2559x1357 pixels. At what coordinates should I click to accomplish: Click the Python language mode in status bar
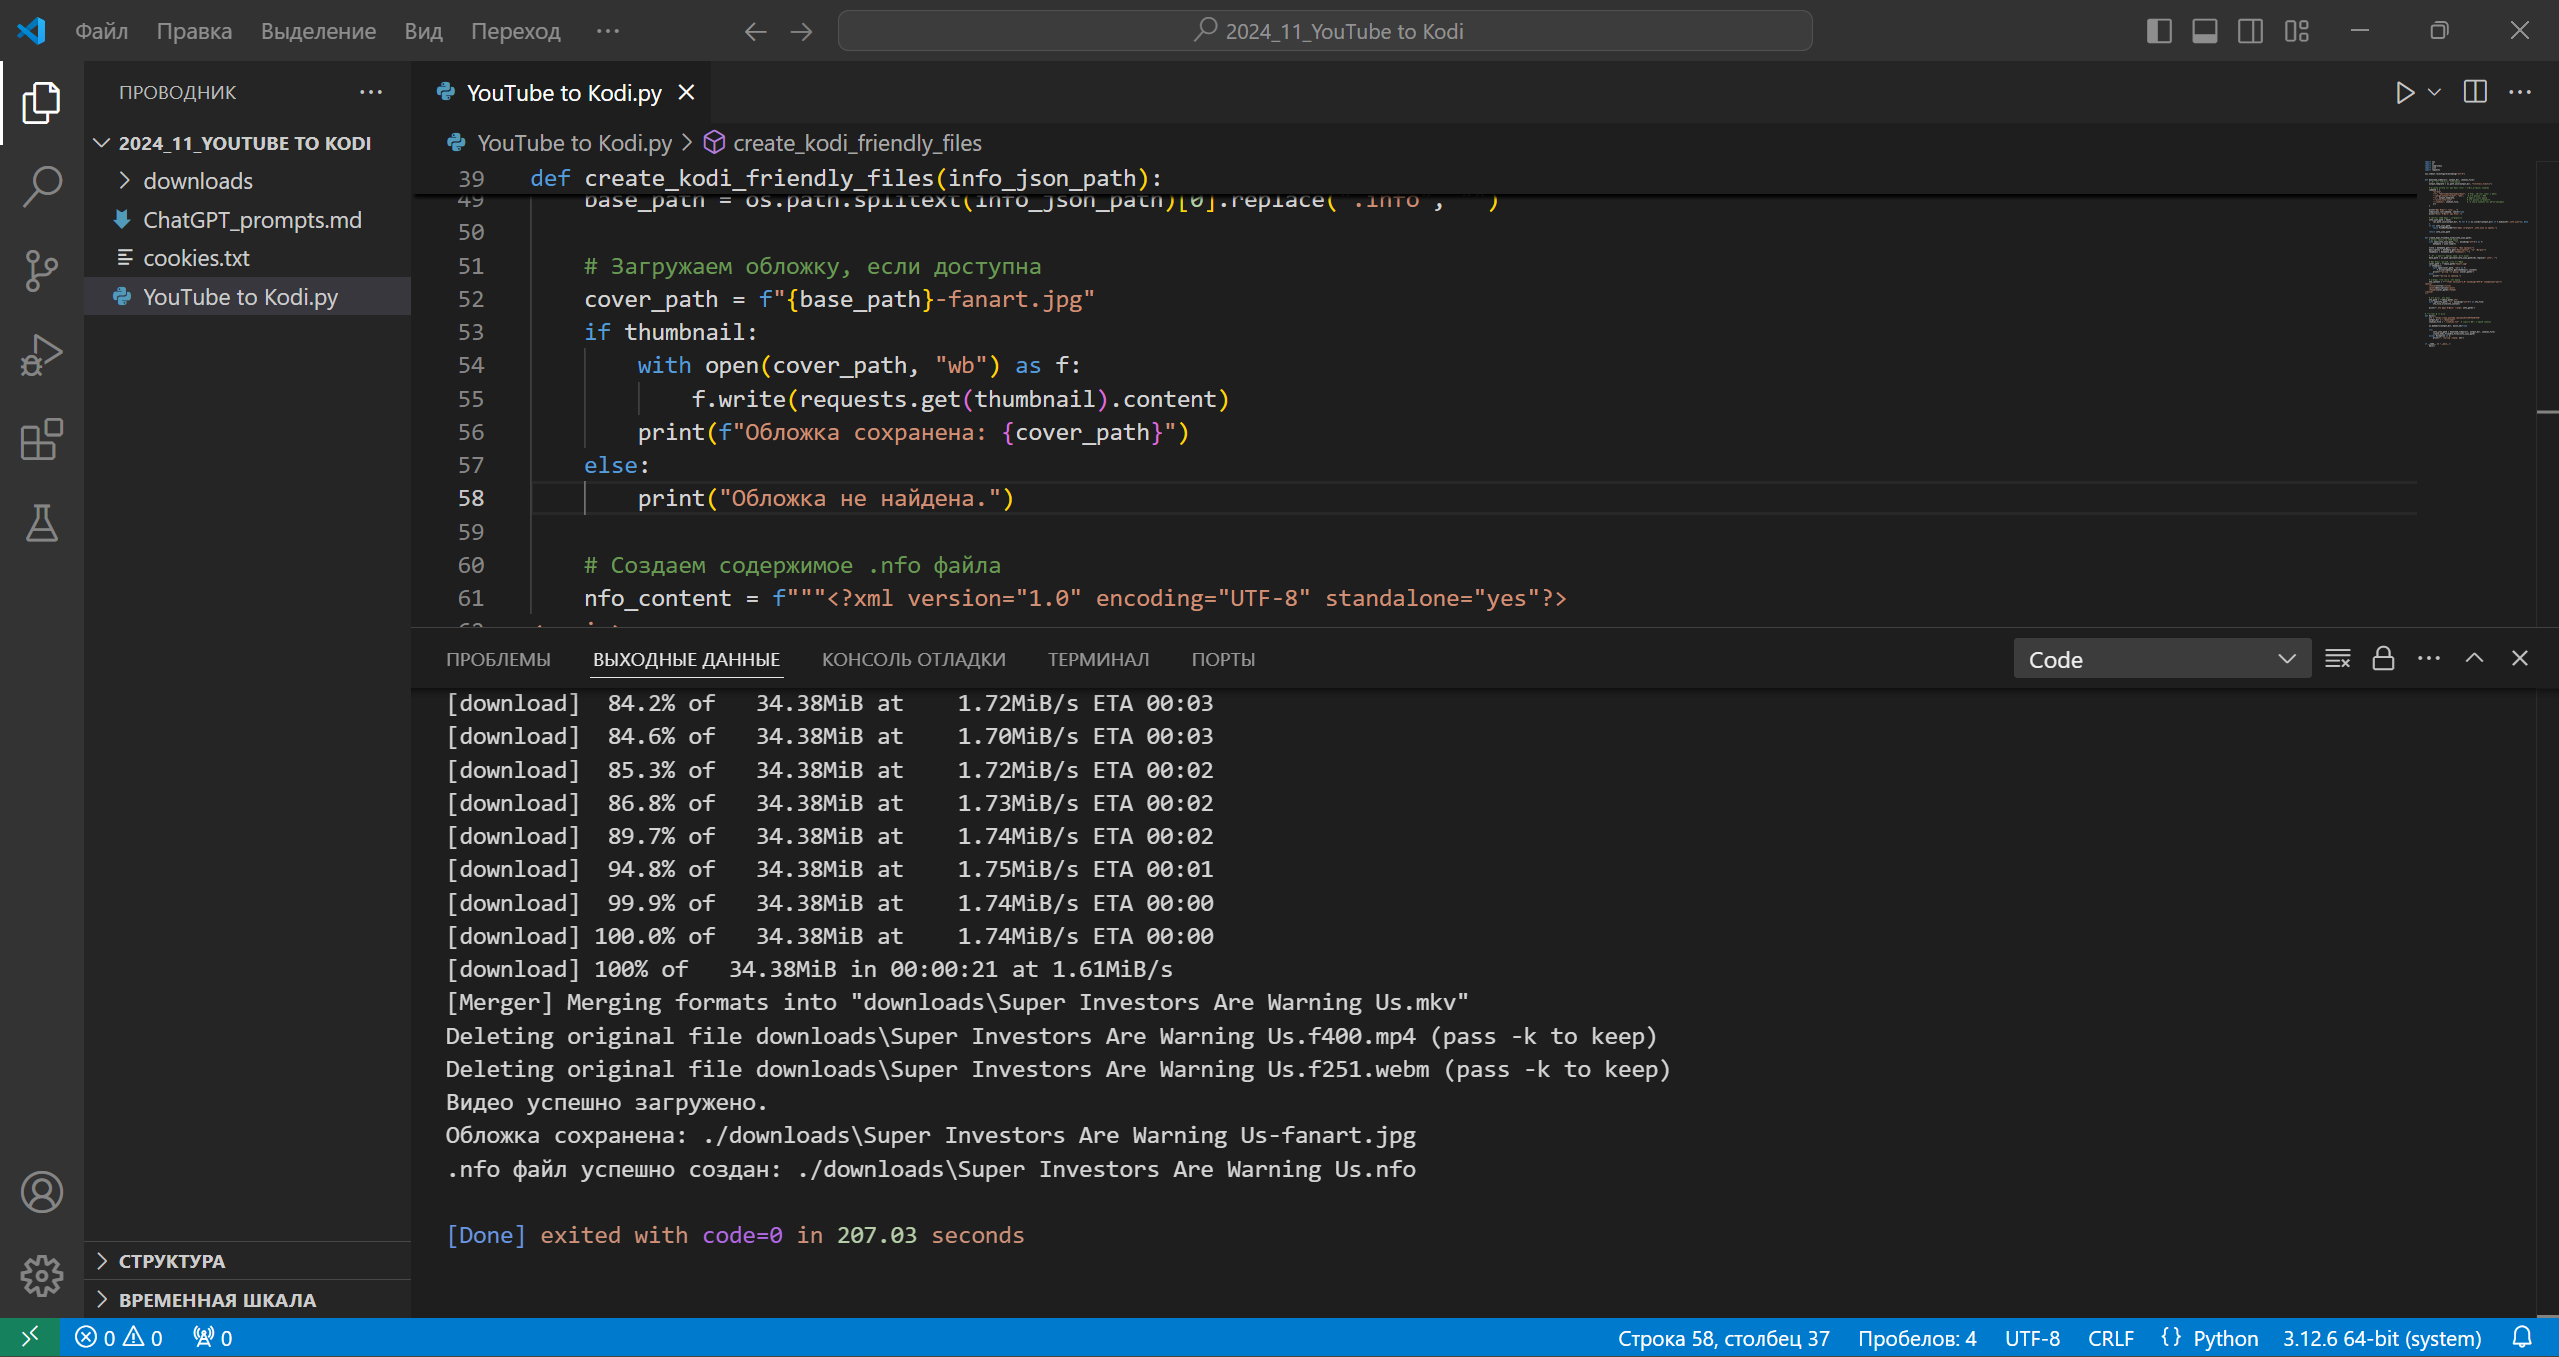2224,1338
